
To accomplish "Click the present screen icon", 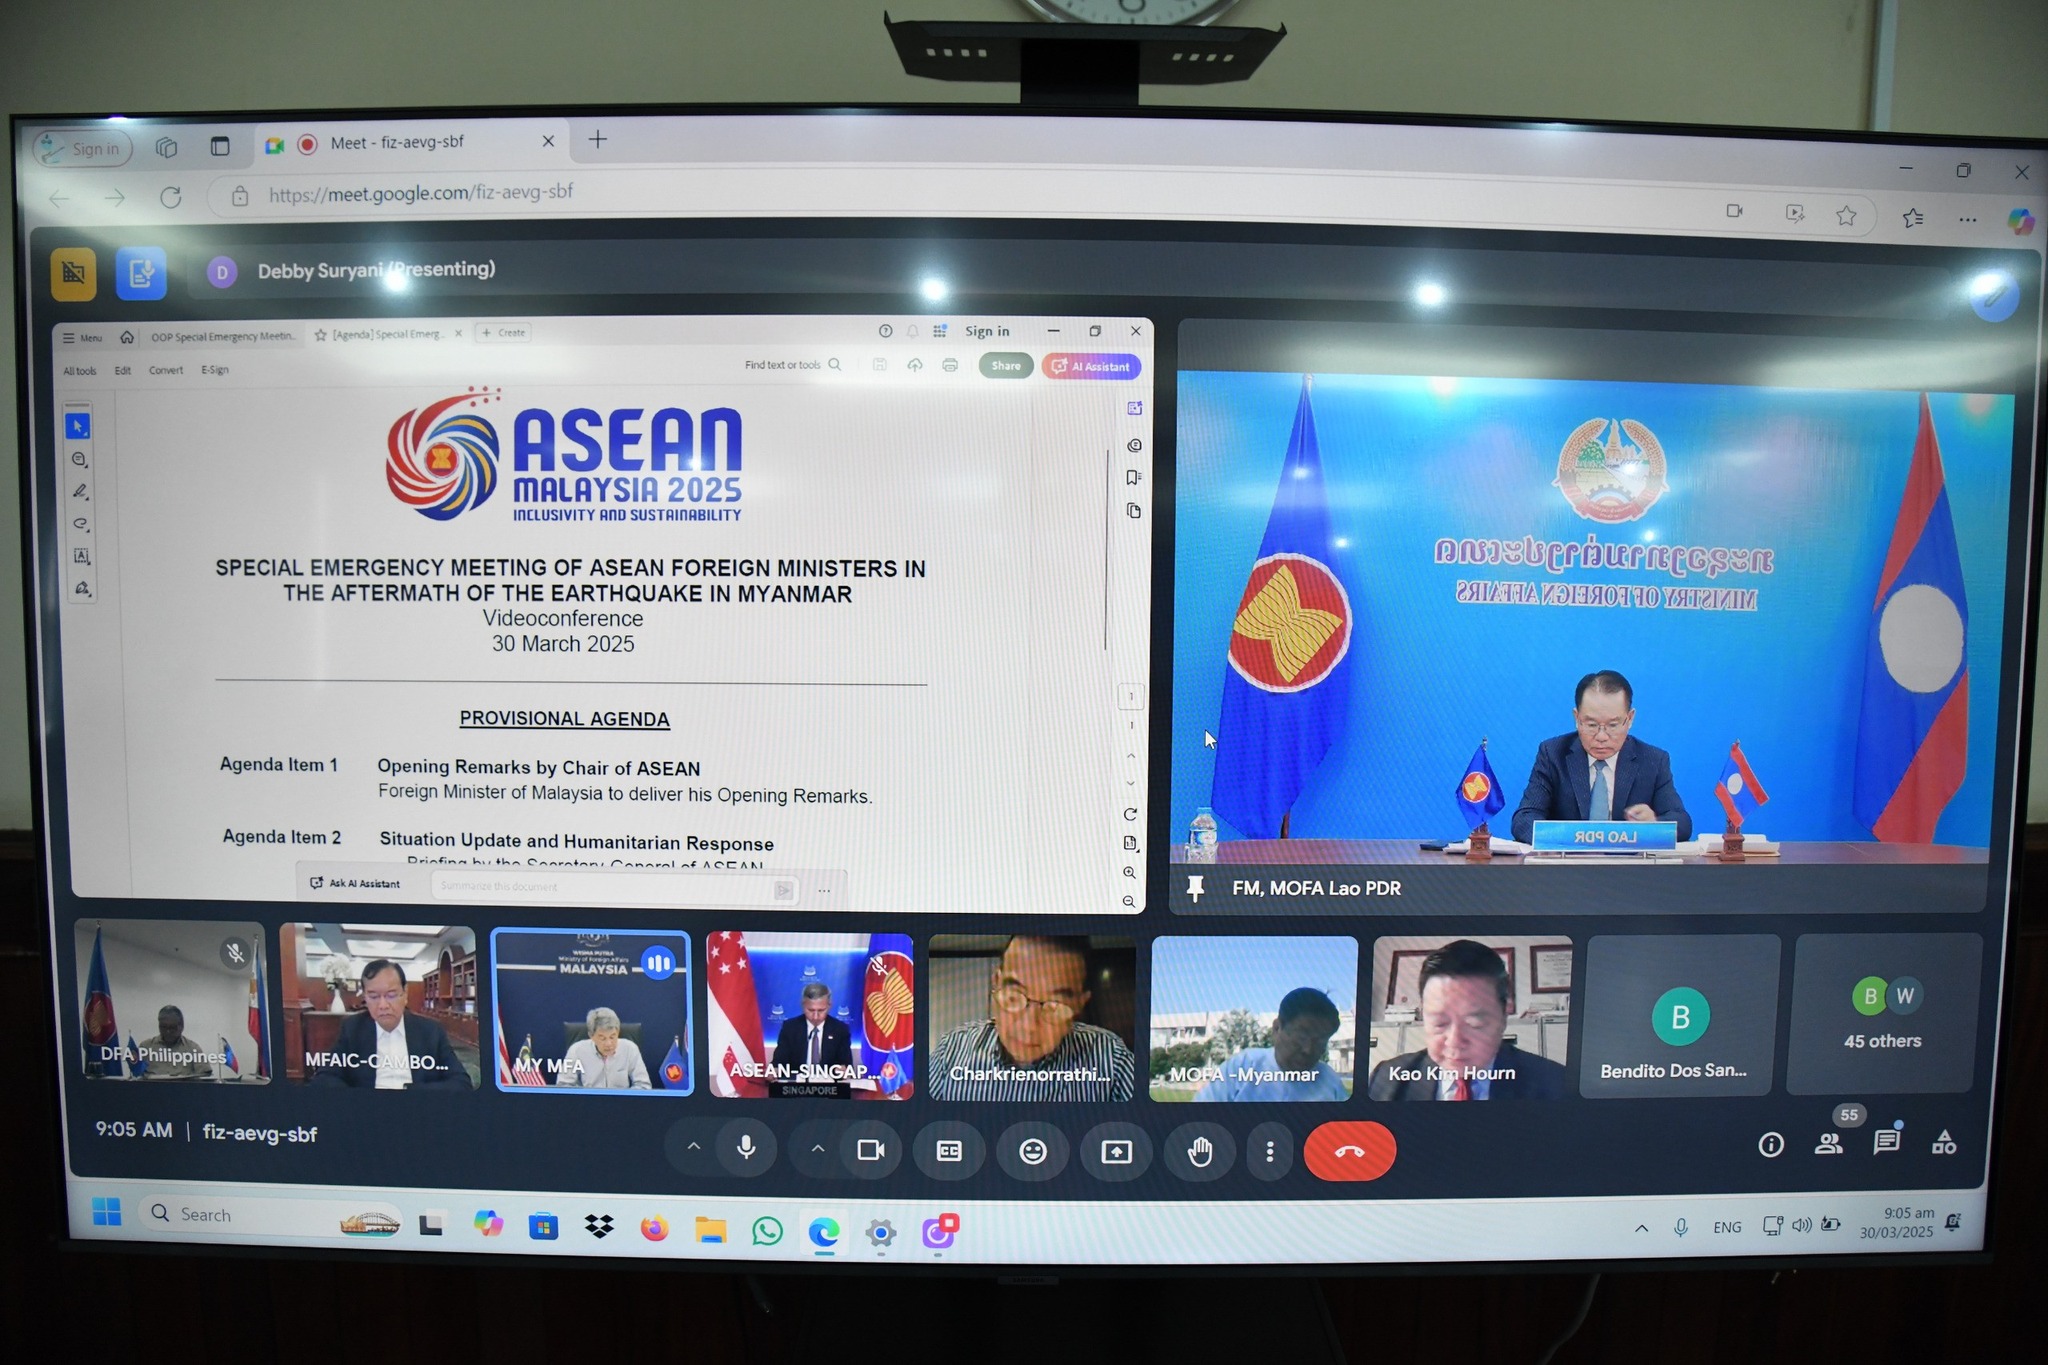I will 1116,1152.
